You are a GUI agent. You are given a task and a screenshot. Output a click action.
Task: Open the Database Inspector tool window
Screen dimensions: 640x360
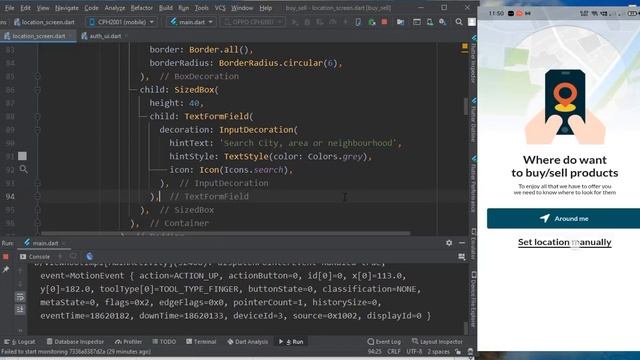75,342
